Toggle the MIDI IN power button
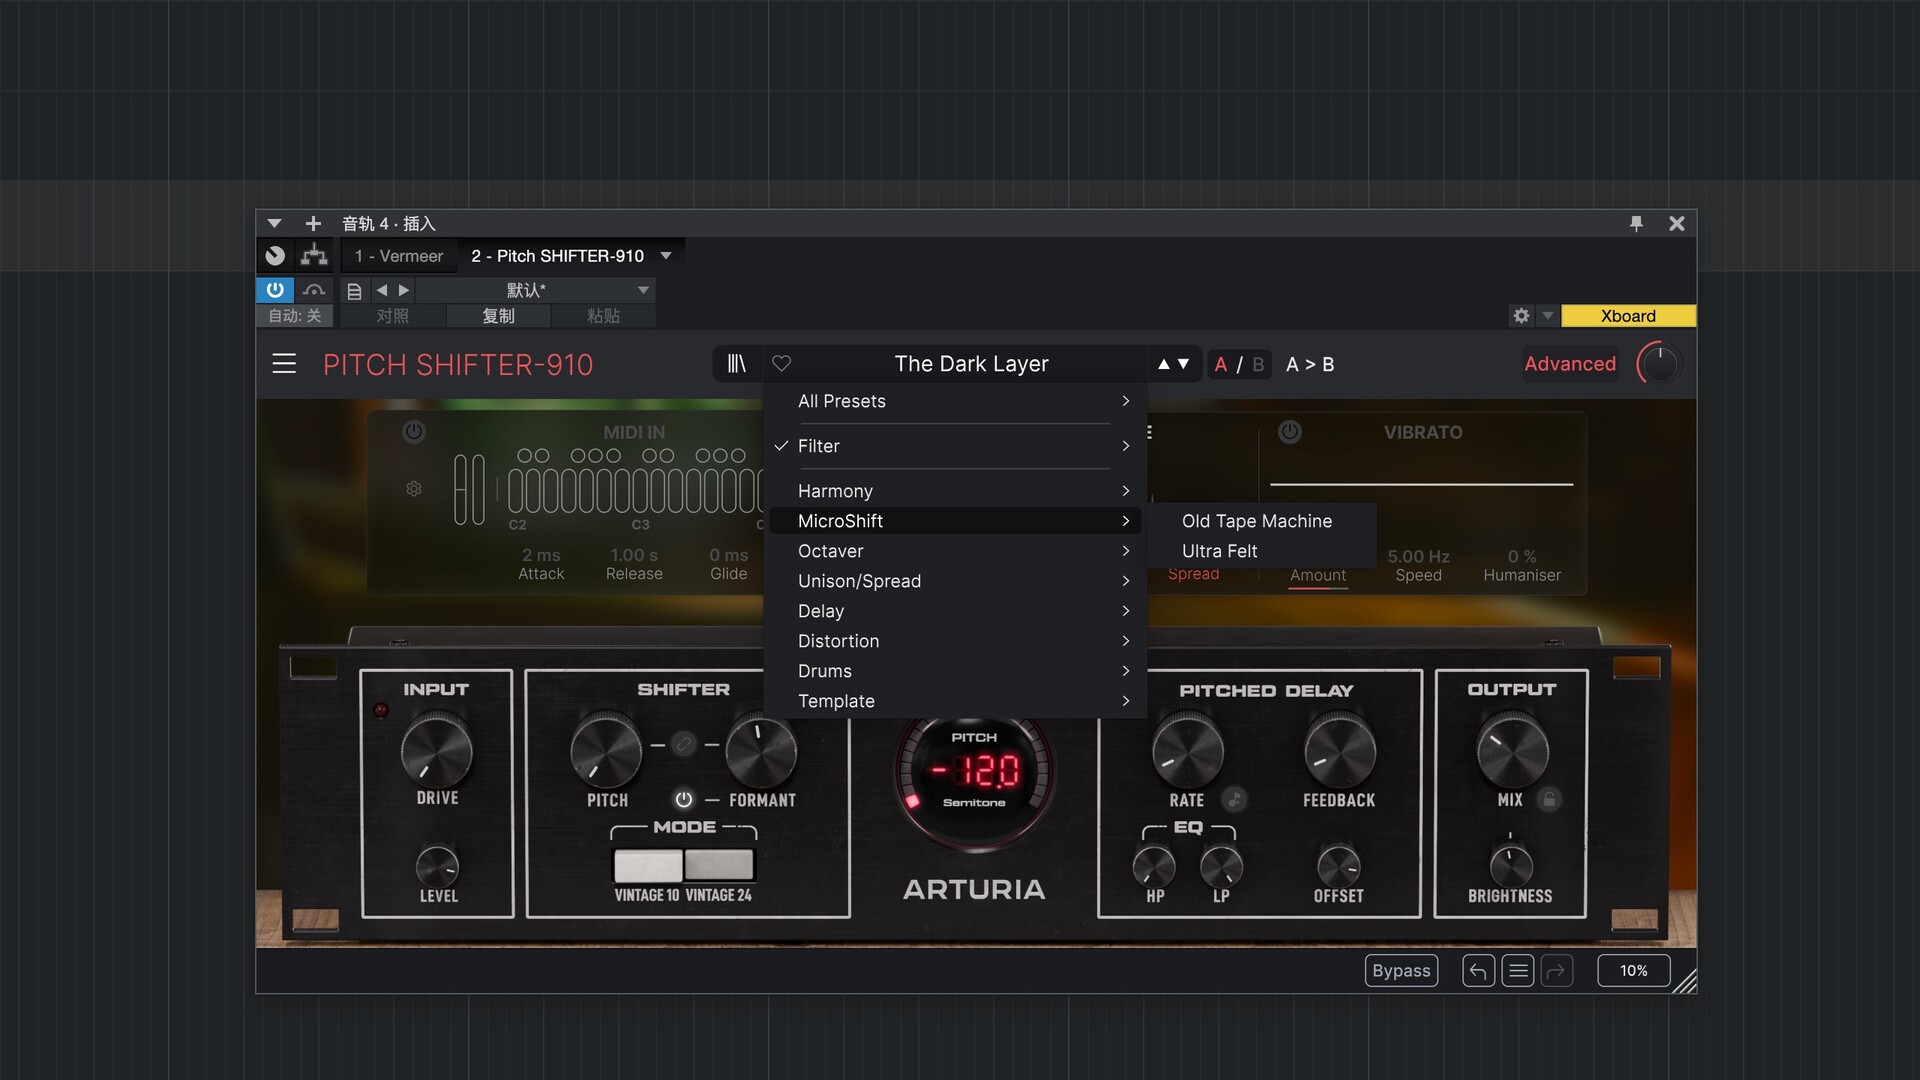 [414, 432]
